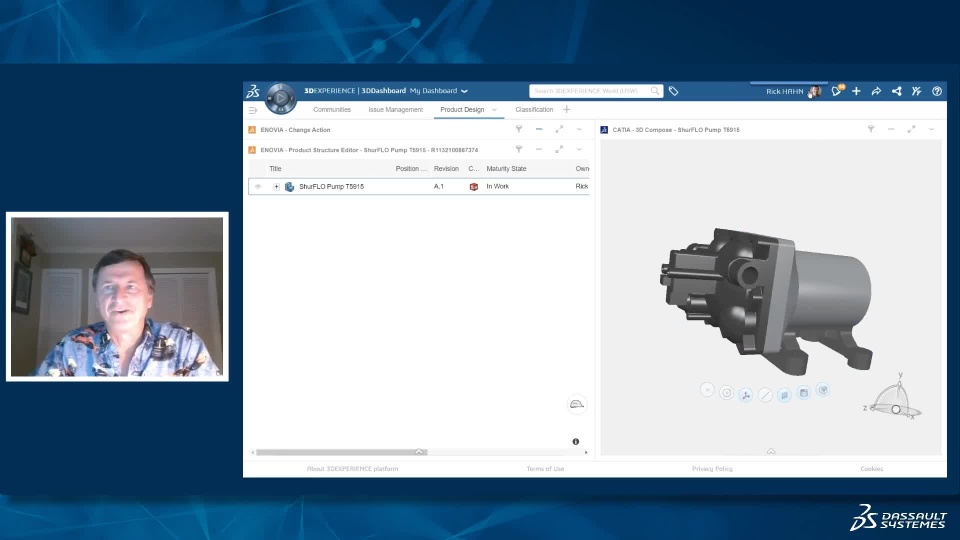Image resolution: width=960 pixels, height=540 pixels.
Task: Switch to the Classification tab
Action: point(534,110)
